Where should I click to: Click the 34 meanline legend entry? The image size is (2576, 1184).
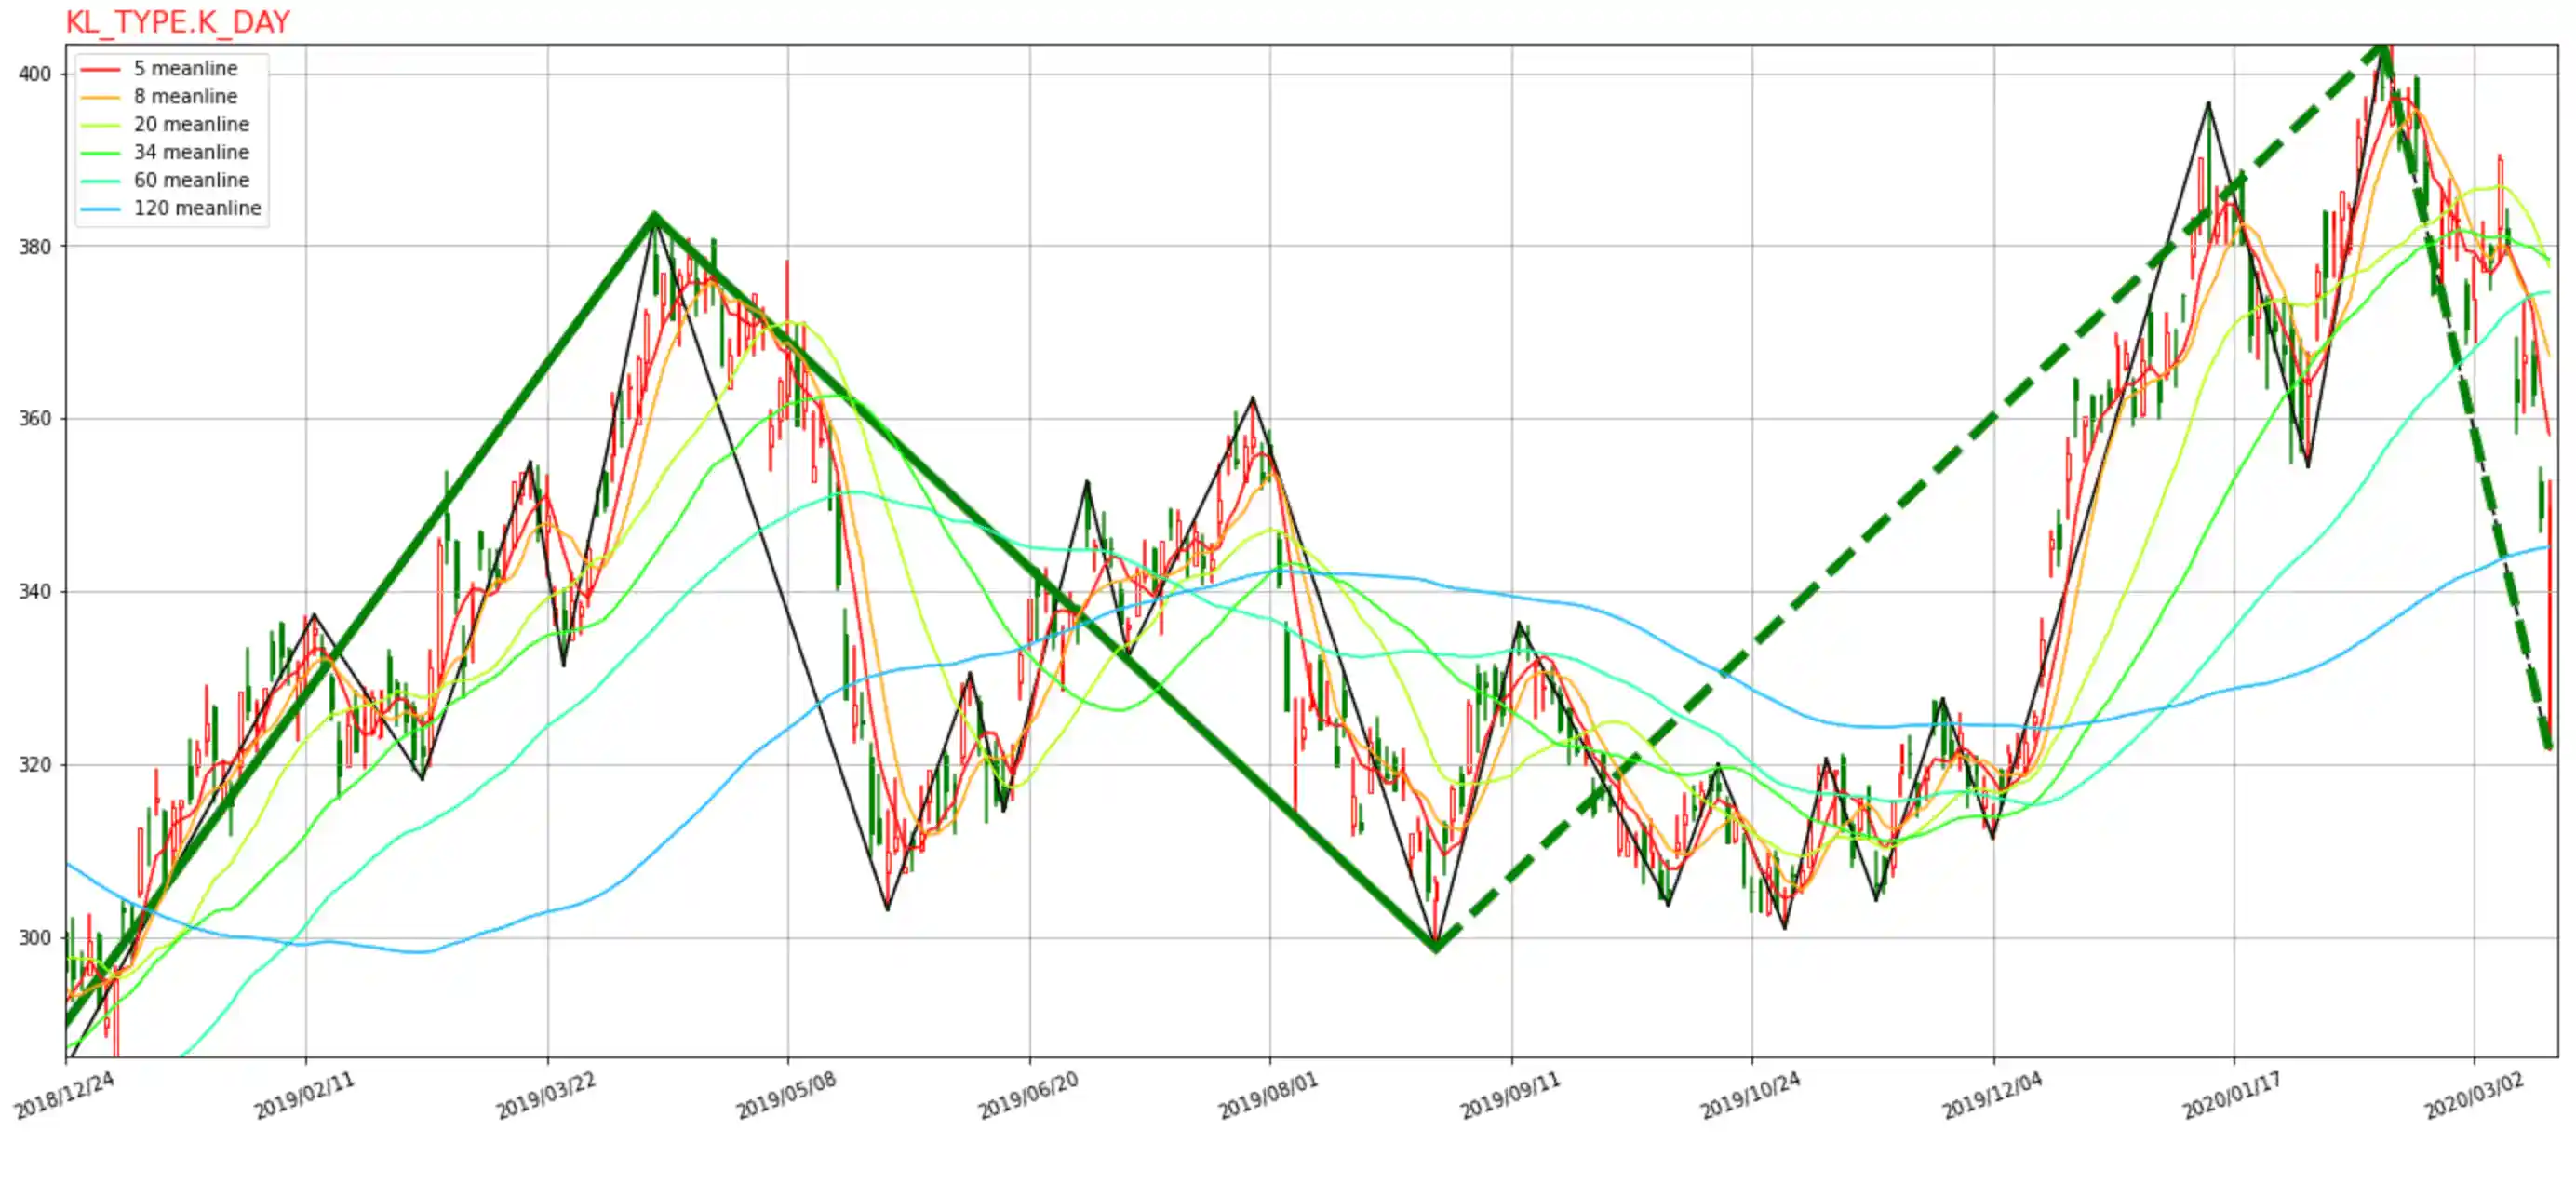click(191, 152)
